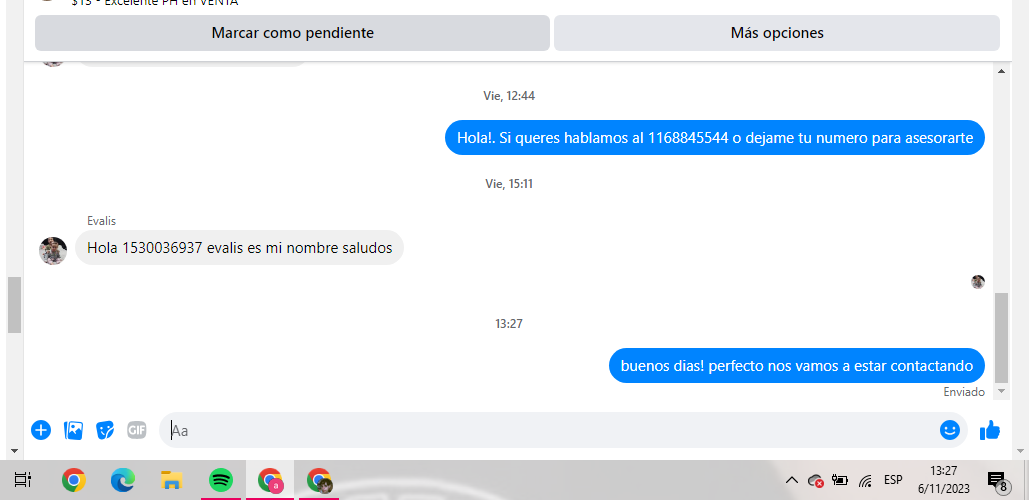The image size is (1029, 500).
Task: Open the sticker picker icon
Action: point(105,430)
